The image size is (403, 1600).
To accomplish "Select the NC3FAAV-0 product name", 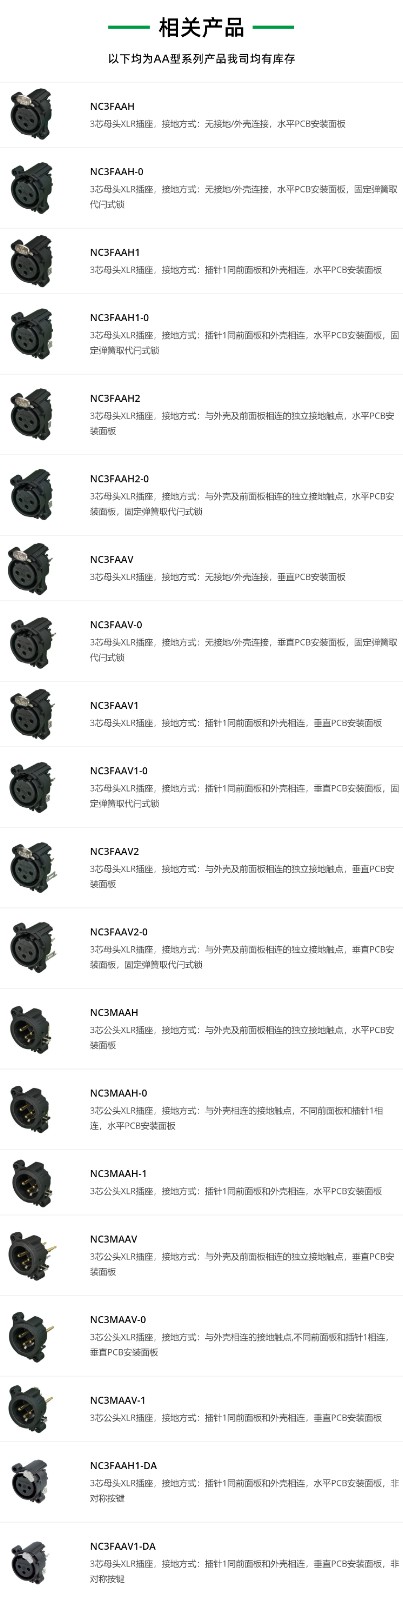I will tap(116, 625).
